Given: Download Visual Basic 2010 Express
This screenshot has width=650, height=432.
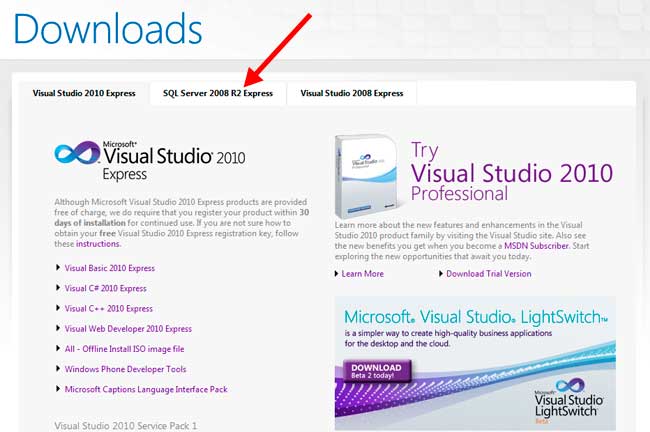Looking at the screenshot, I should pos(109,268).
